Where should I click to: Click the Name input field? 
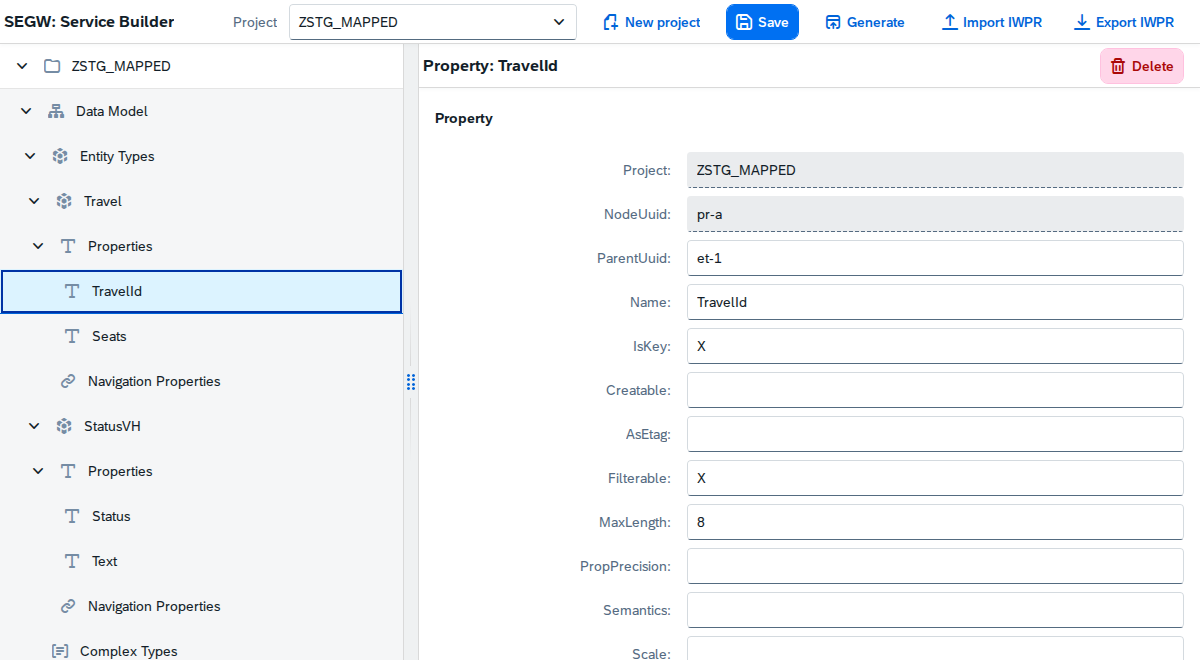(935, 302)
